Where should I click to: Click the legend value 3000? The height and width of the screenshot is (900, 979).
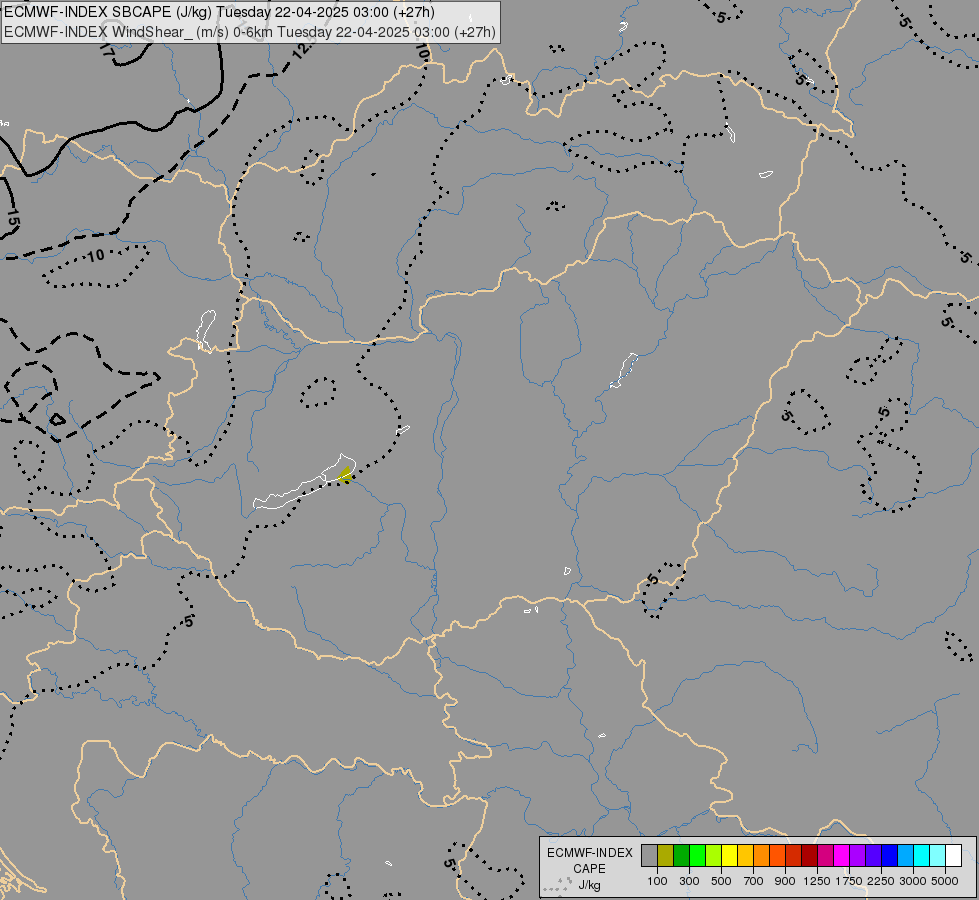(913, 881)
